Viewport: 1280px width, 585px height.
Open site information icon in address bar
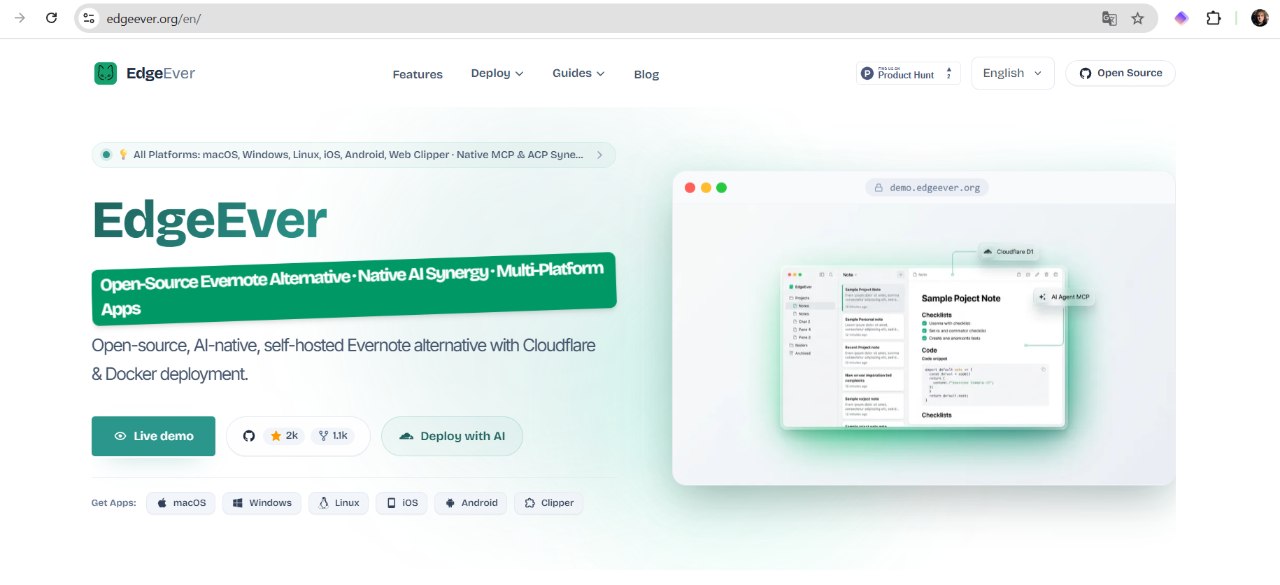[89, 18]
